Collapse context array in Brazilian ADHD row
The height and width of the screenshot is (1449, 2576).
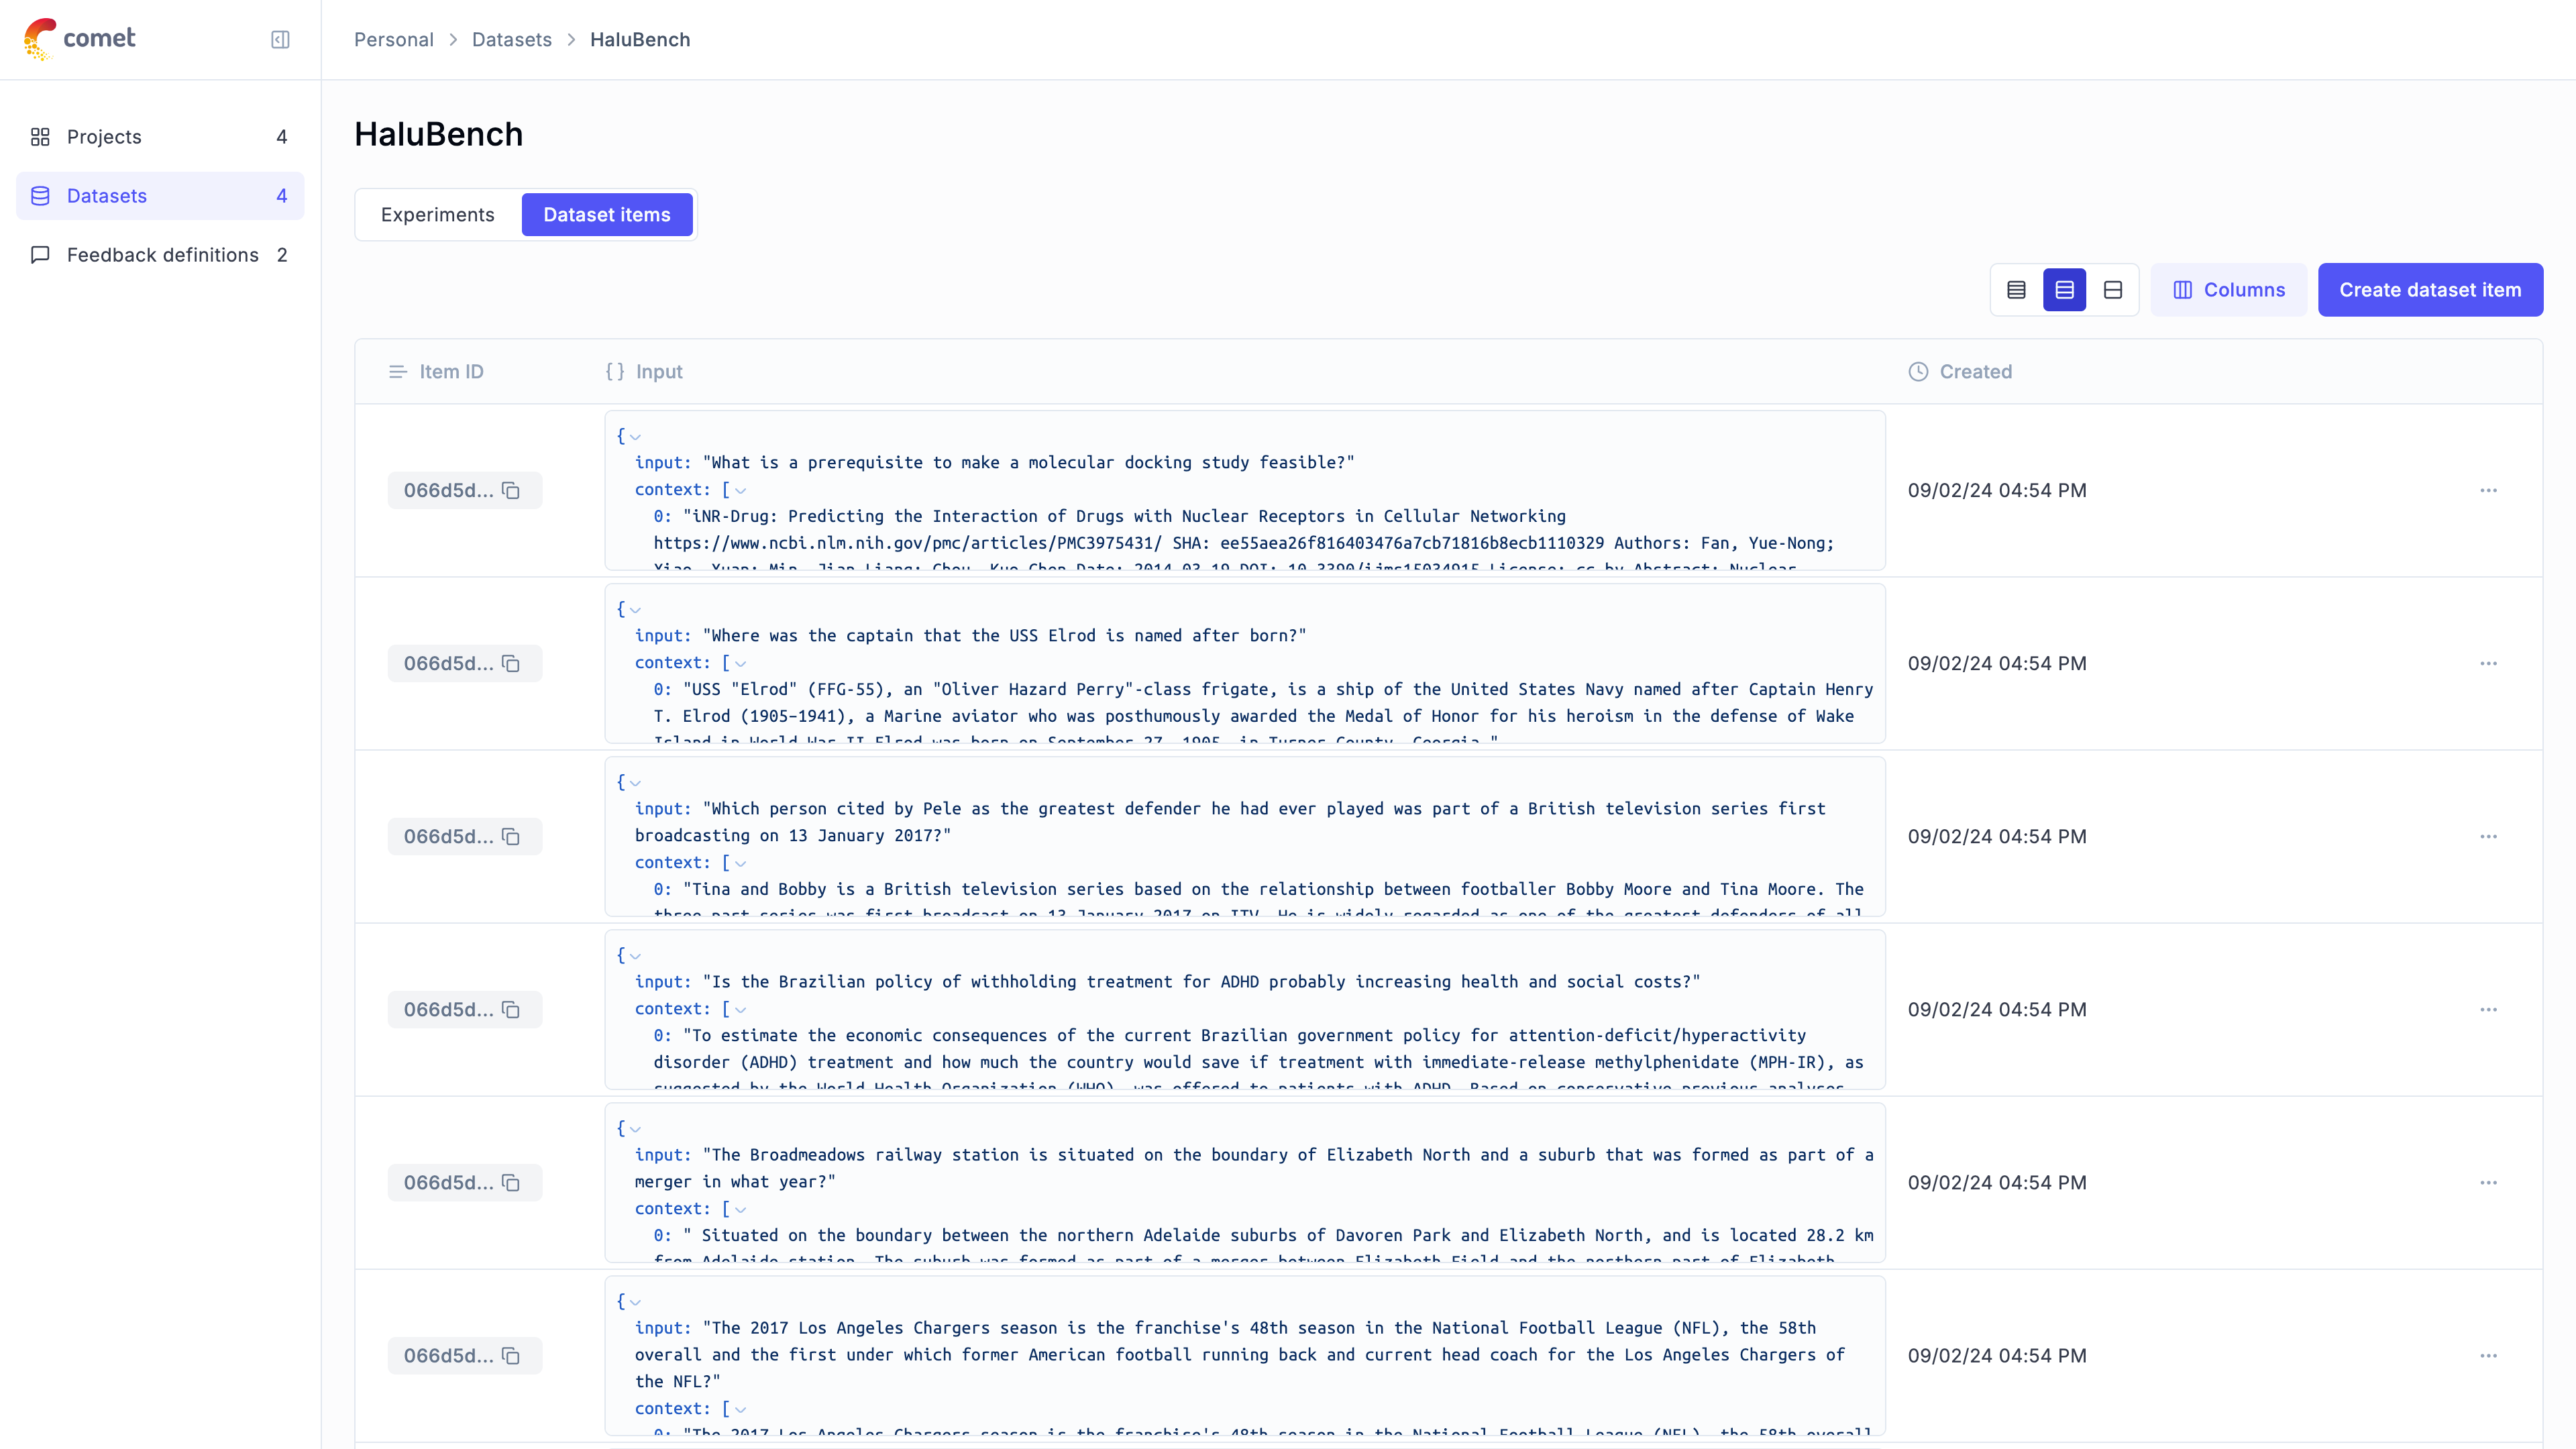[x=740, y=1010]
